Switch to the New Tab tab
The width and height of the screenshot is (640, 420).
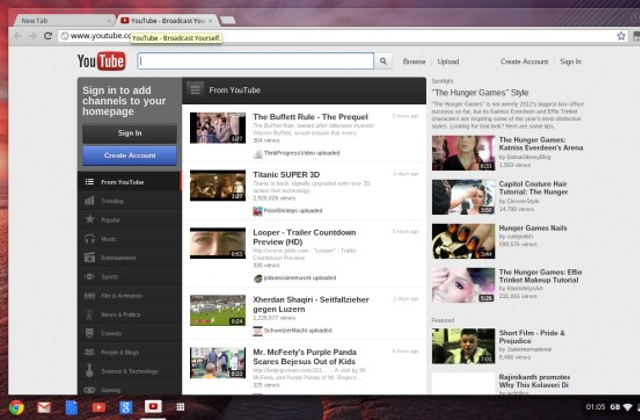click(x=61, y=20)
